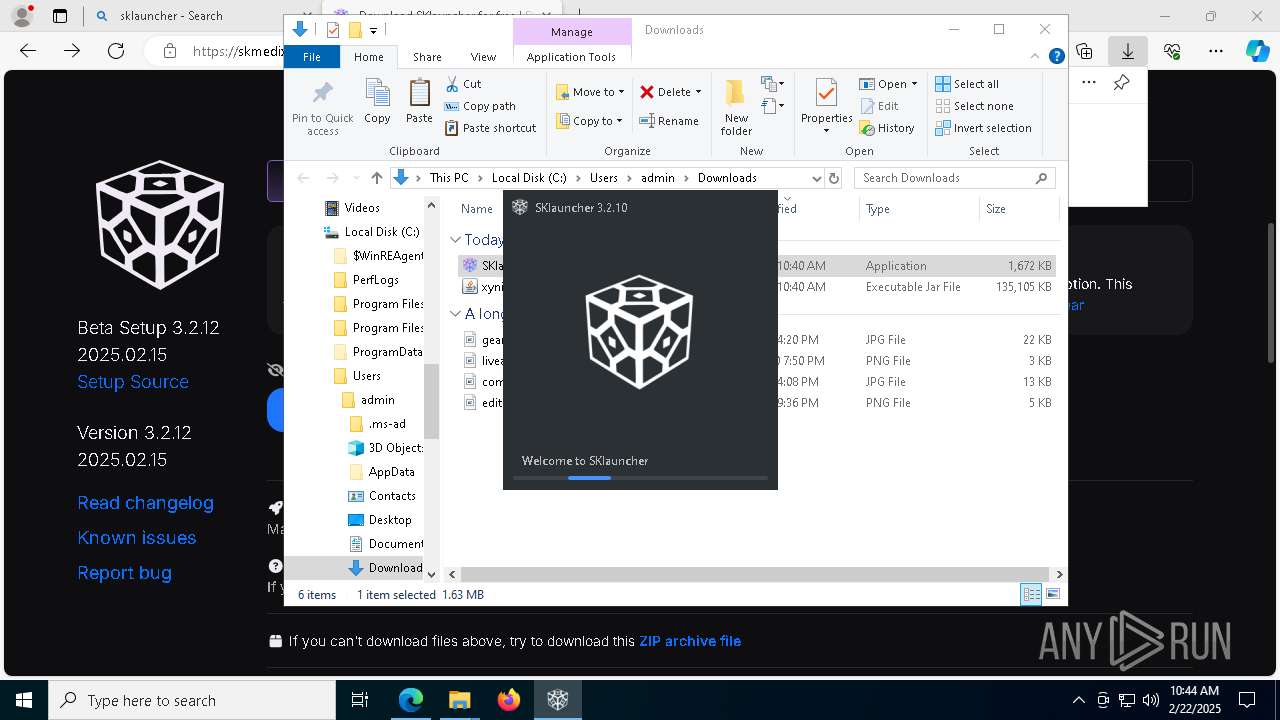
Task: Click Edit in the Open group
Action: click(879, 106)
